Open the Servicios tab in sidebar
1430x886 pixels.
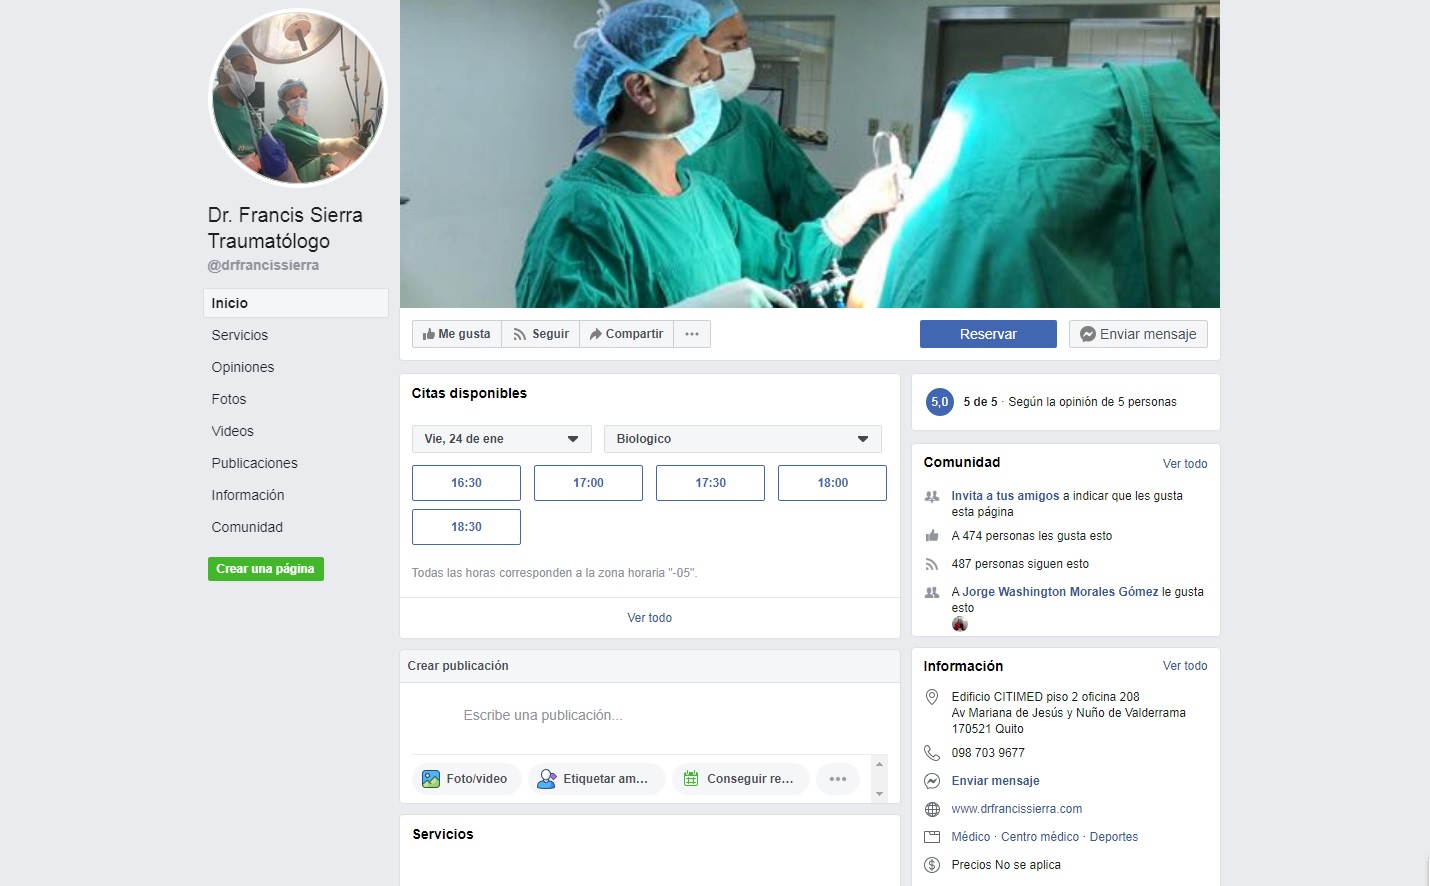(240, 335)
